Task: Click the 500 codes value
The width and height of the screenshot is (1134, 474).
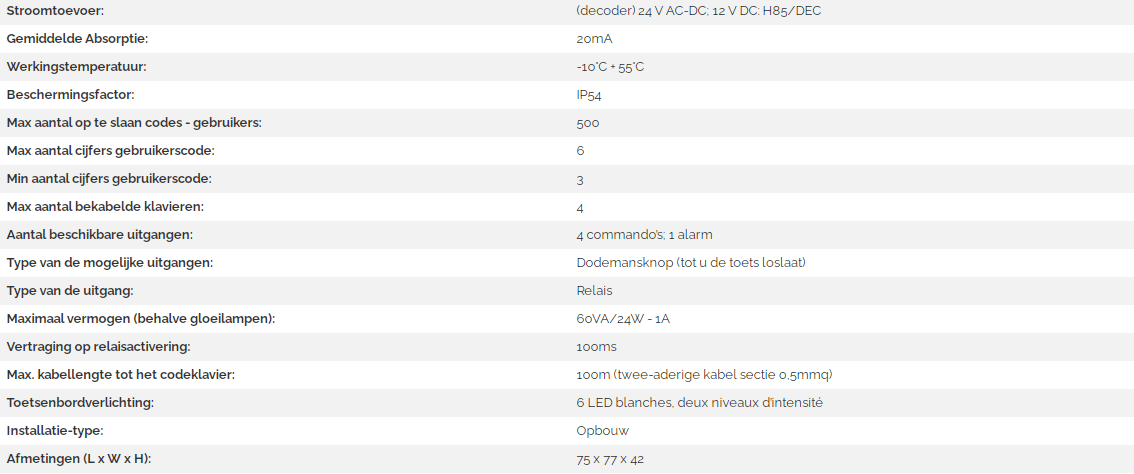Action: 588,123
